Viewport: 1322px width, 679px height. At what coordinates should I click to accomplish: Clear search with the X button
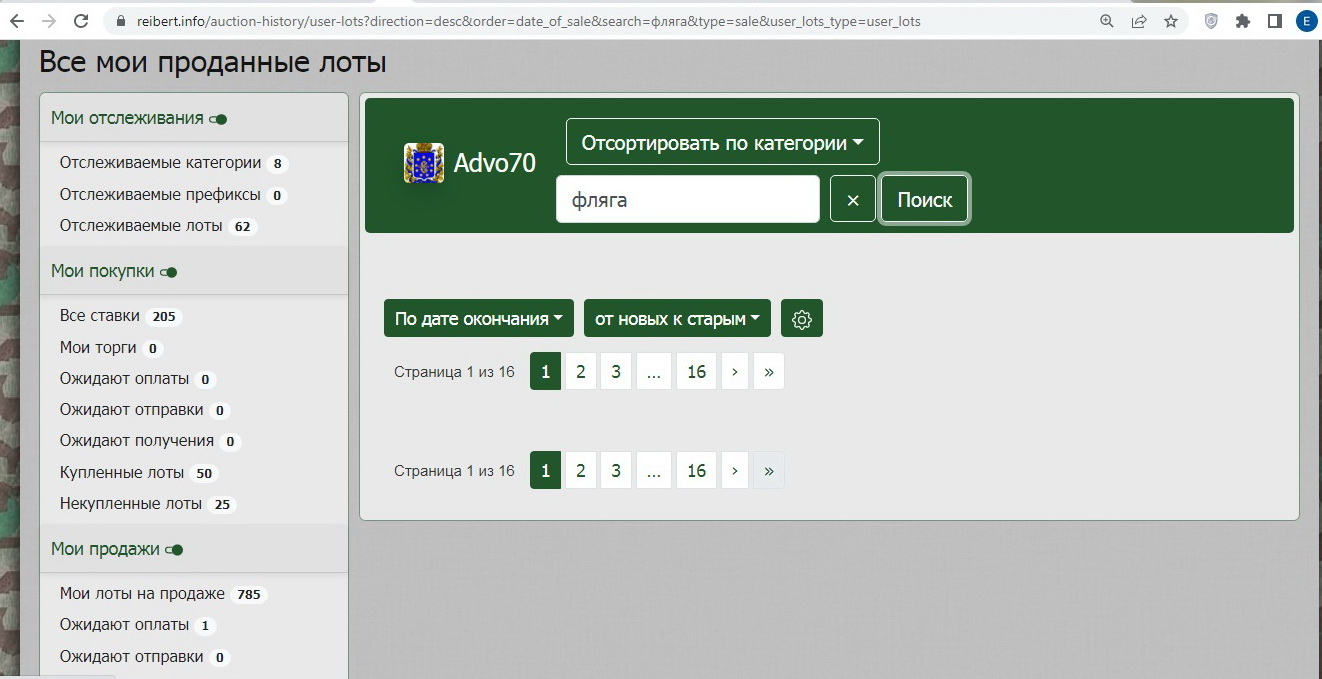pos(853,200)
